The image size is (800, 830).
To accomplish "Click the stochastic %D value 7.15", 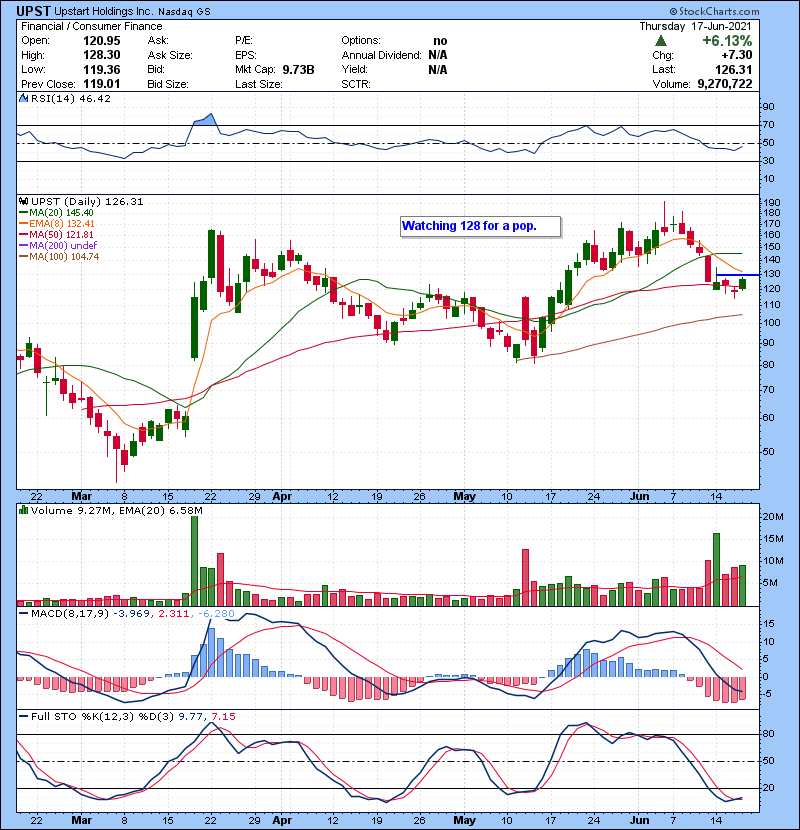I will (x=223, y=716).
